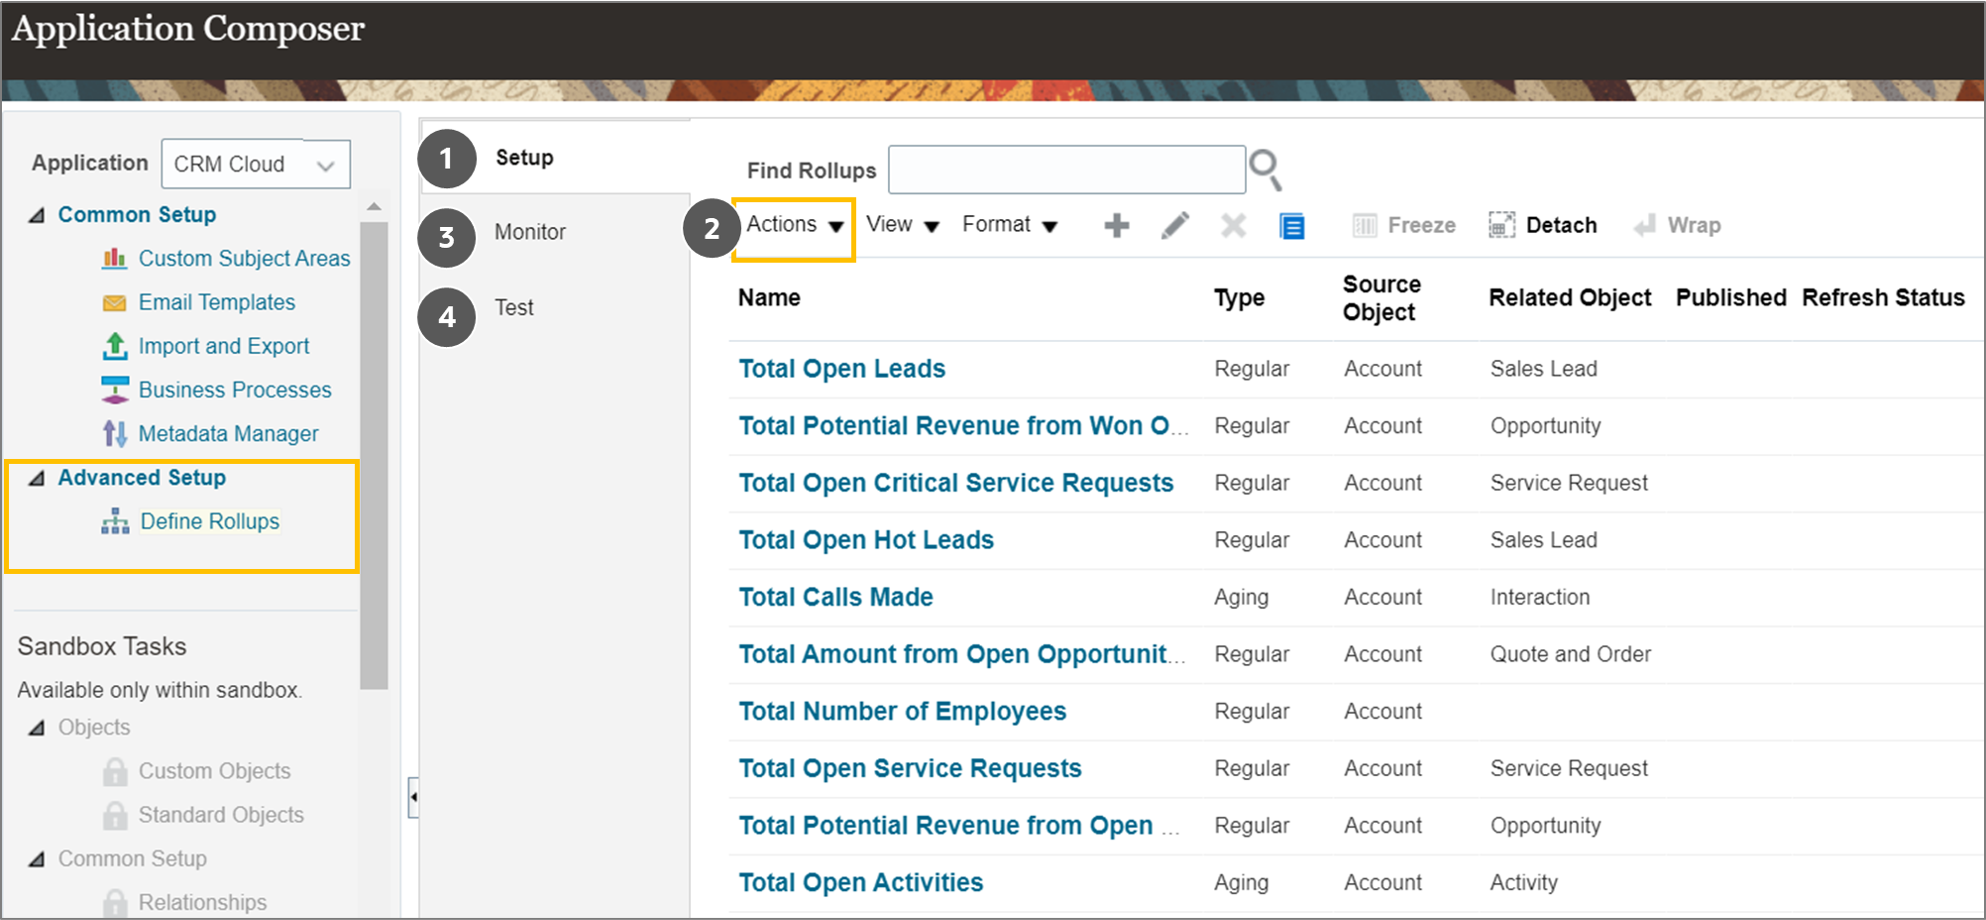
Task: Click the Detach toolbar button
Action: point(1543,225)
